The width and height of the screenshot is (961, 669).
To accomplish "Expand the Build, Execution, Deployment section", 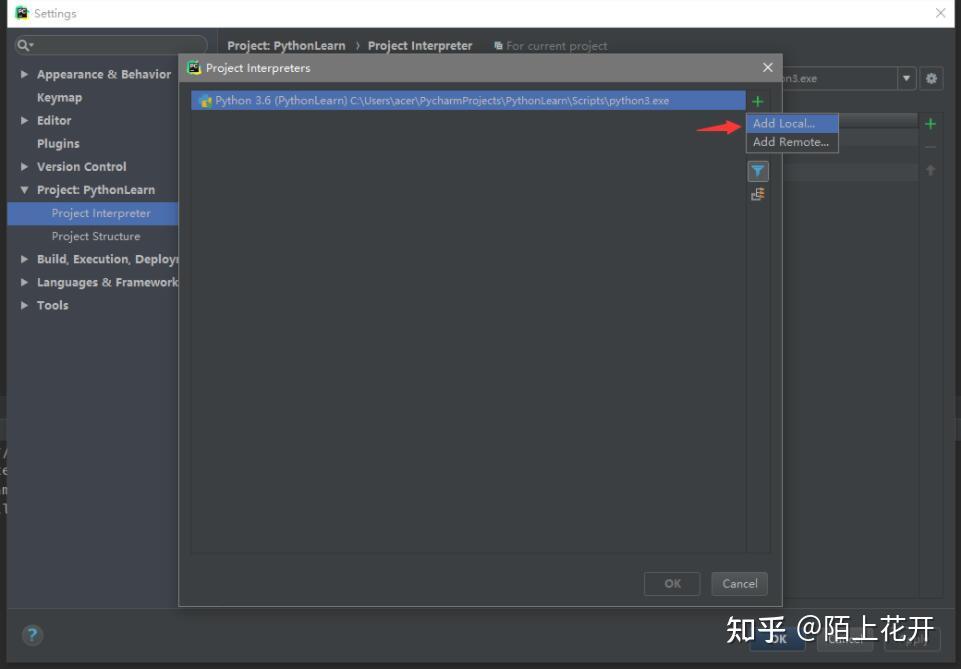I will 23,258.
